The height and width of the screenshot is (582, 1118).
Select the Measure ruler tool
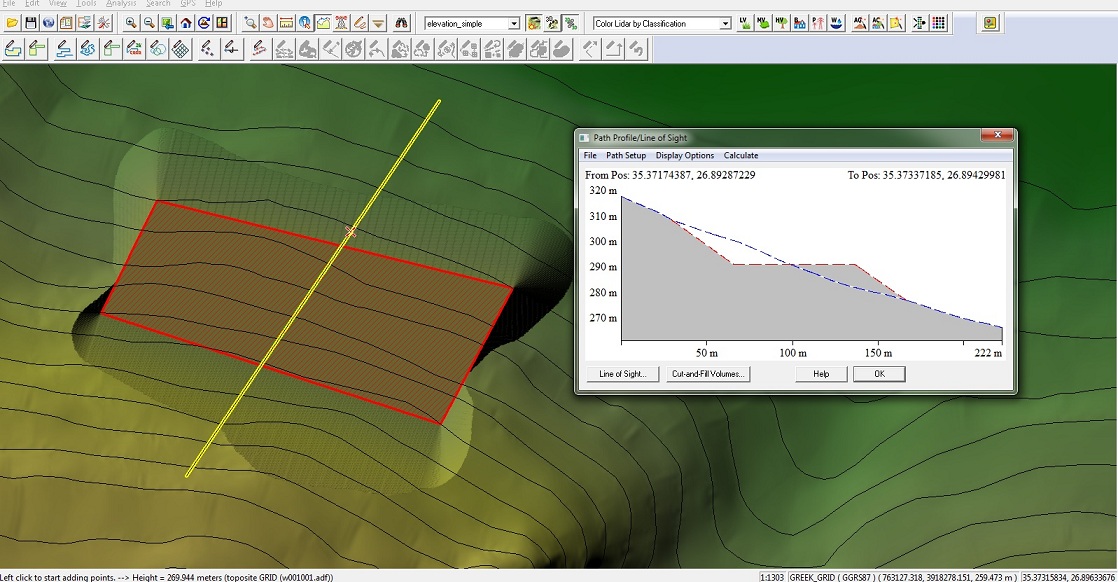(x=287, y=23)
